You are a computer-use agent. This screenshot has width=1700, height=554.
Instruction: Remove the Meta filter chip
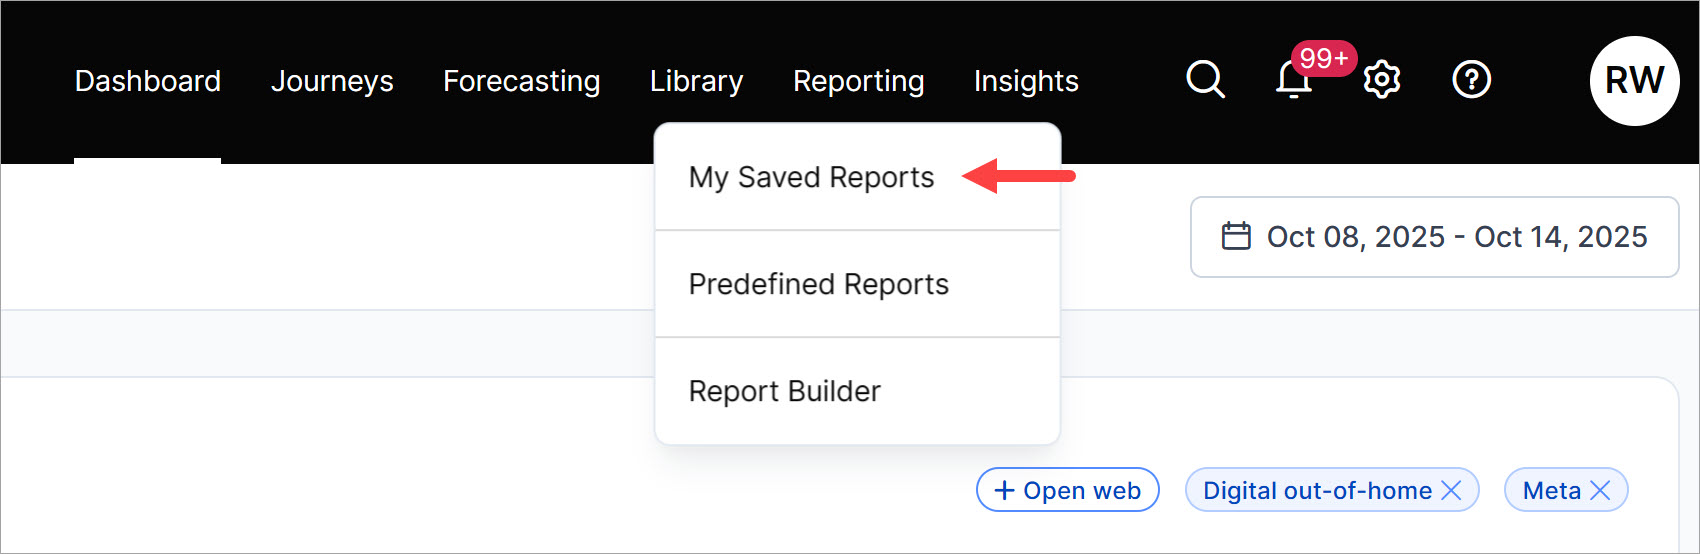tap(1600, 490)
